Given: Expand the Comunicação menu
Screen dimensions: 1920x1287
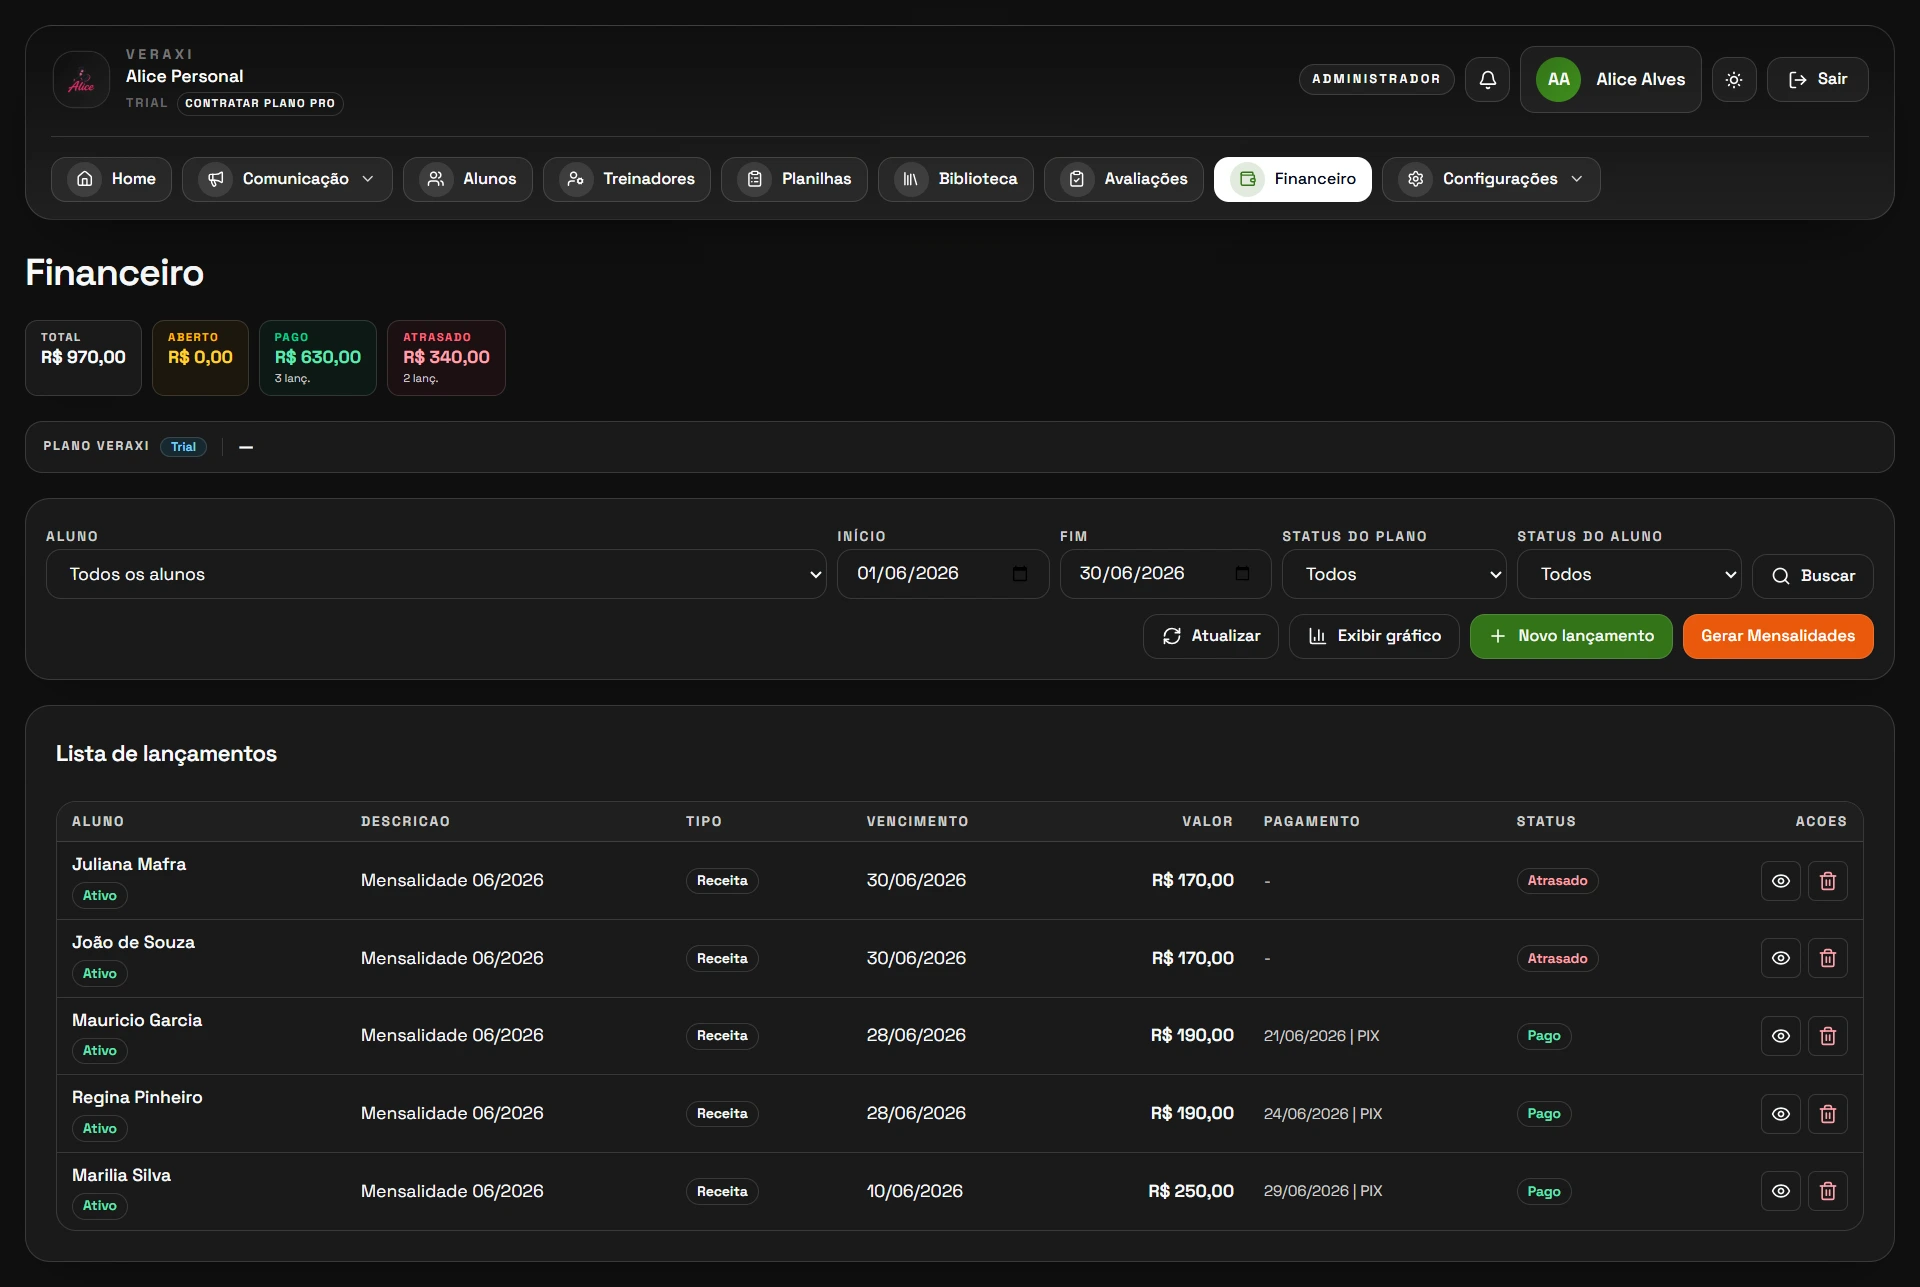Looking at the screenshot, I should tap(287, 179).
